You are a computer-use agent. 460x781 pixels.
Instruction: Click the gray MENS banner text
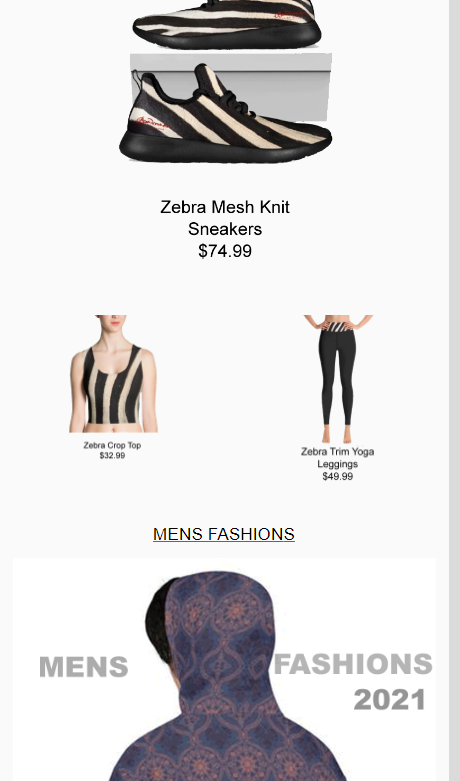pyautogui.click(x=84, y=667)
